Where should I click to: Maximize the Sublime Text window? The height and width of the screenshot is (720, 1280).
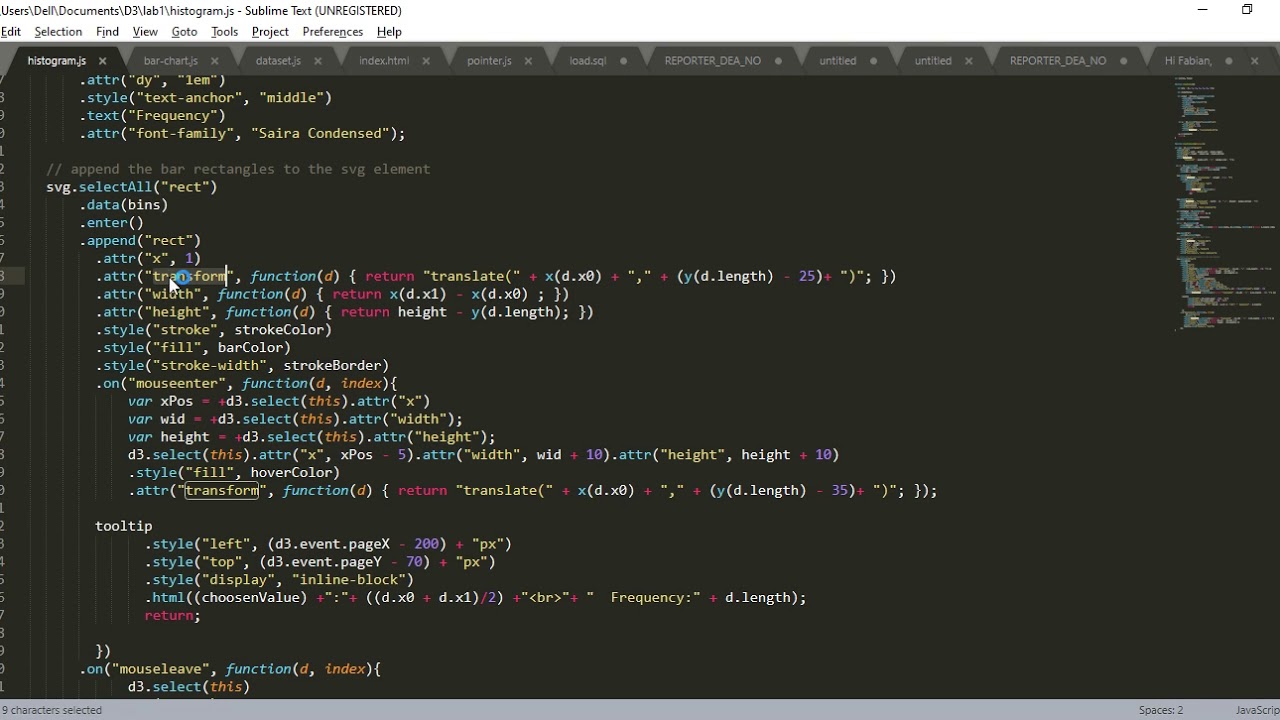(x=1247, y=10)
